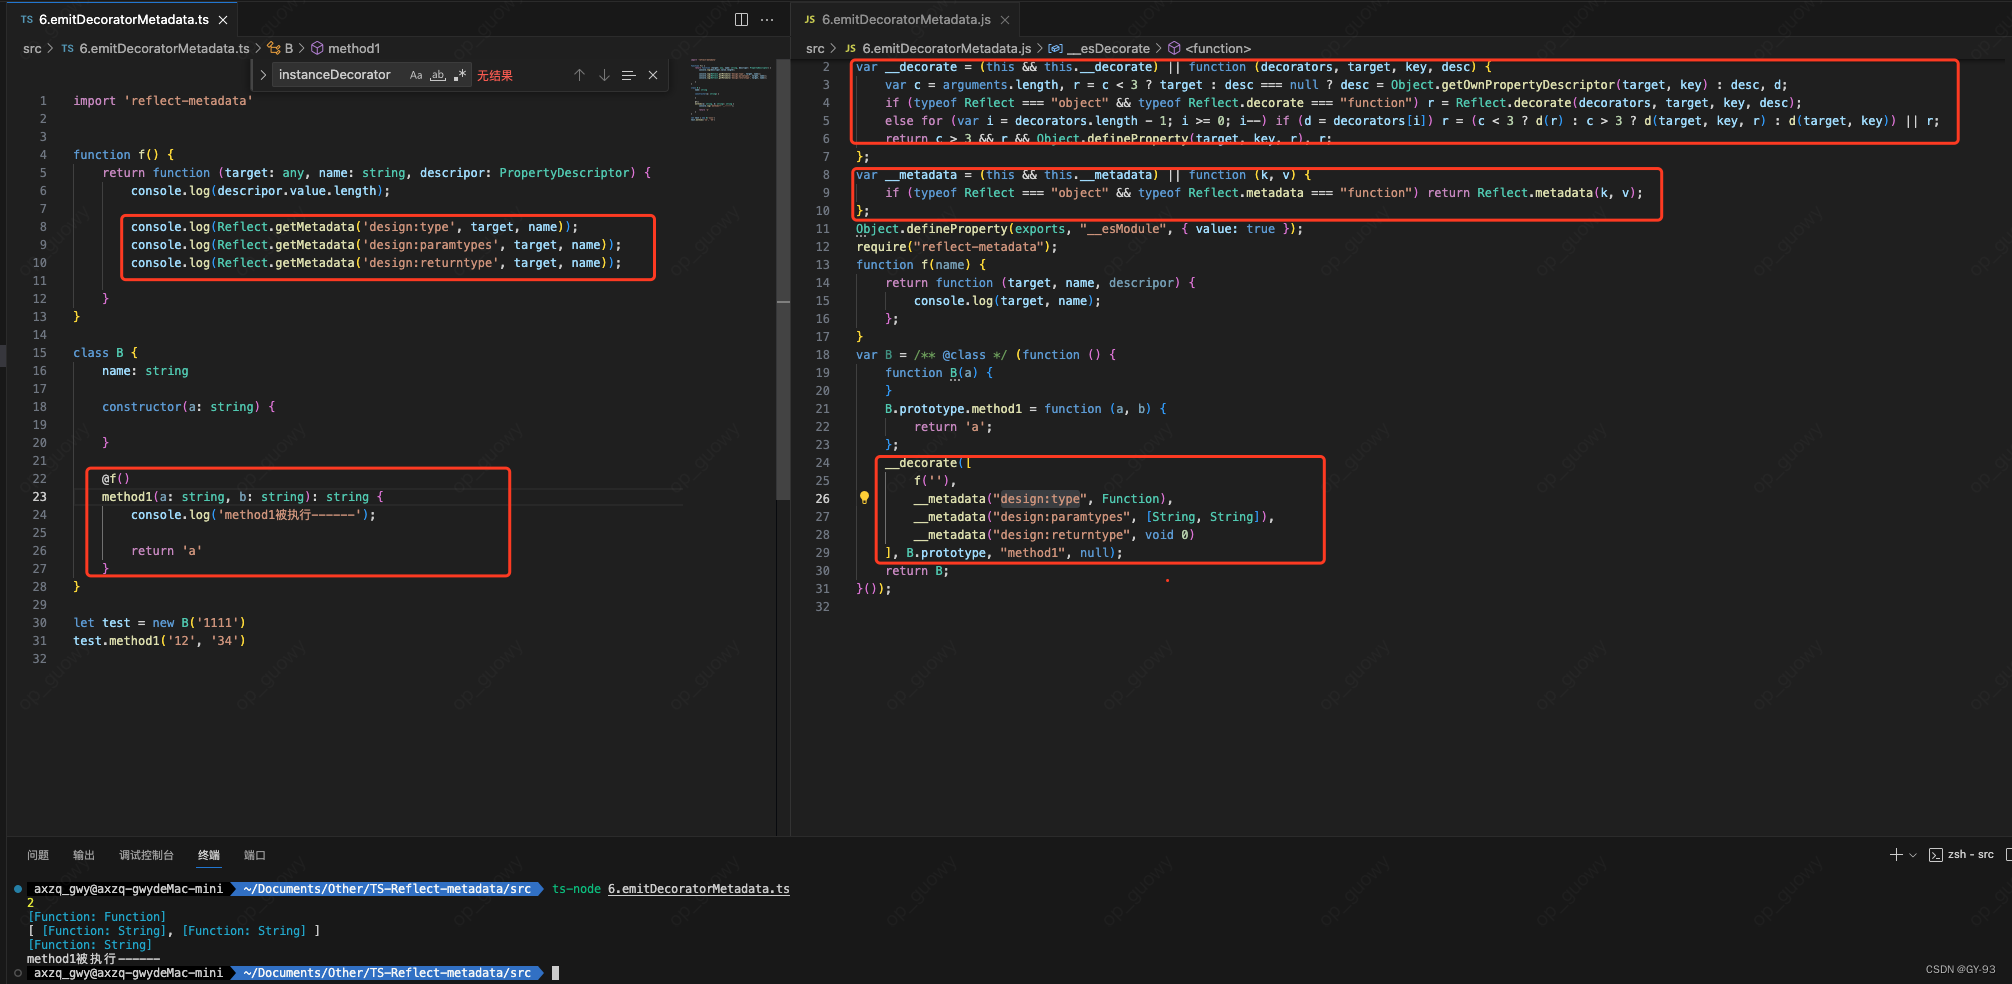
Task: Open the 问题 (Problems) panel tab
Action: (x=38, y=855)
